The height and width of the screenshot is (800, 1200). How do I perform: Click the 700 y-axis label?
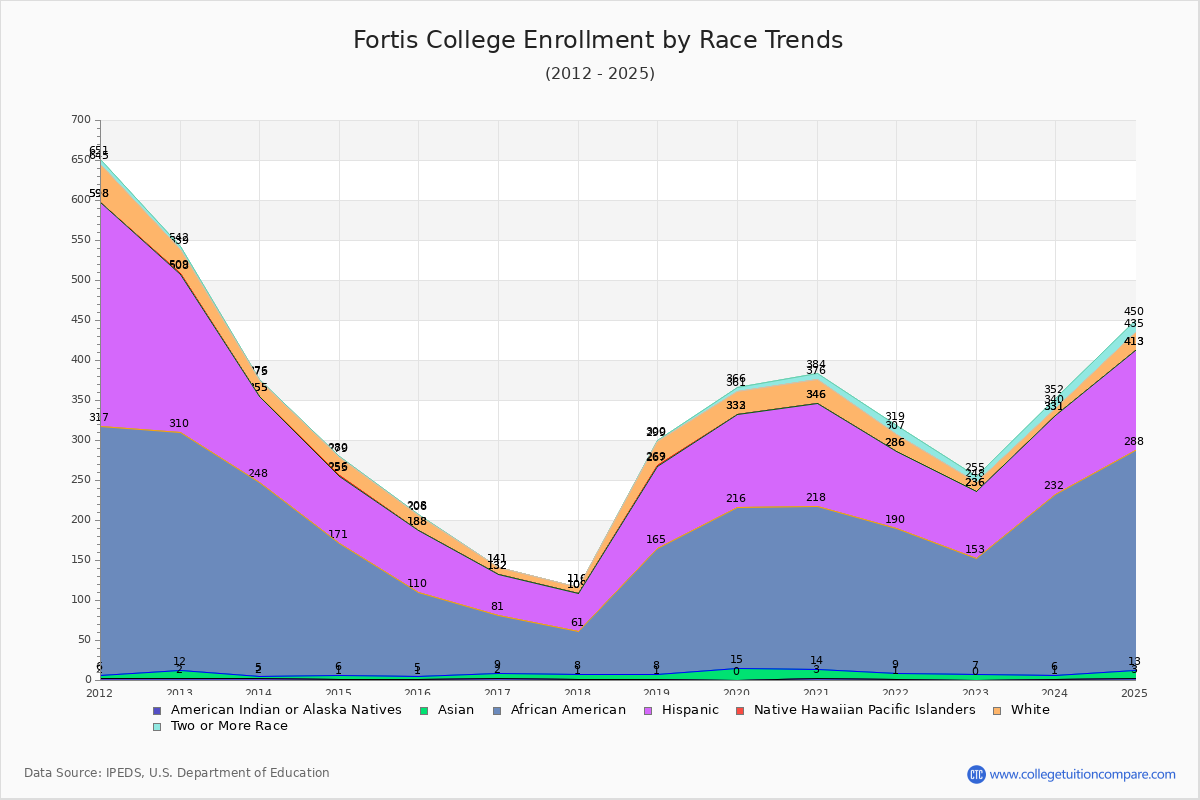tap(81, 120)
